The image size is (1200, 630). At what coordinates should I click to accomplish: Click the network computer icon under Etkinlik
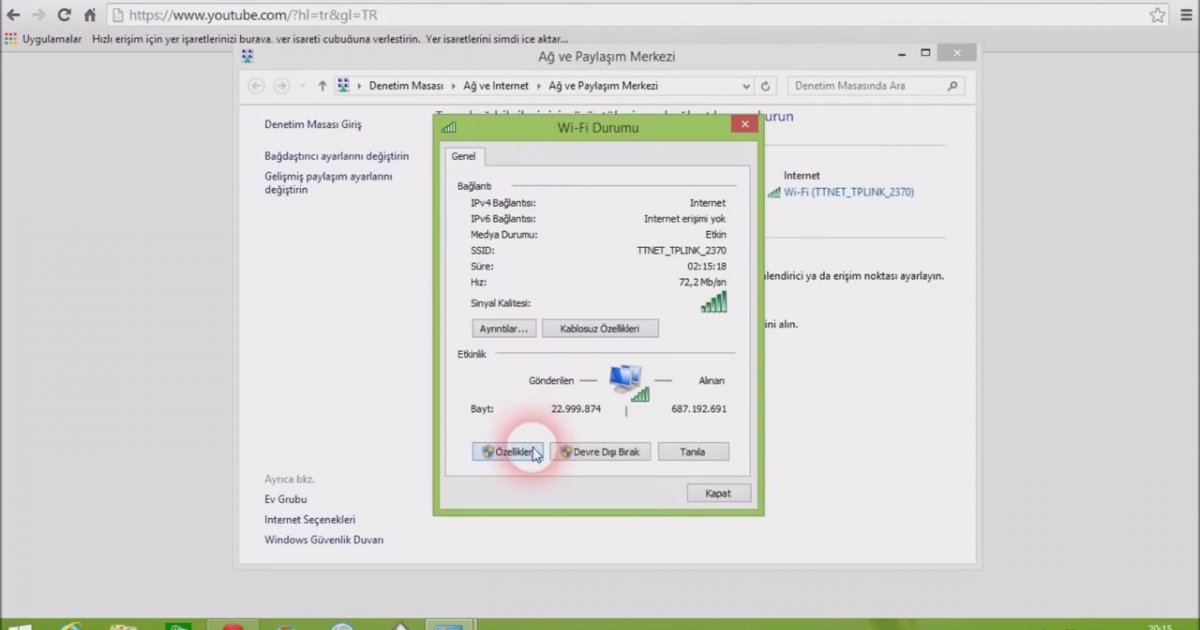click(x=628, y=383)
